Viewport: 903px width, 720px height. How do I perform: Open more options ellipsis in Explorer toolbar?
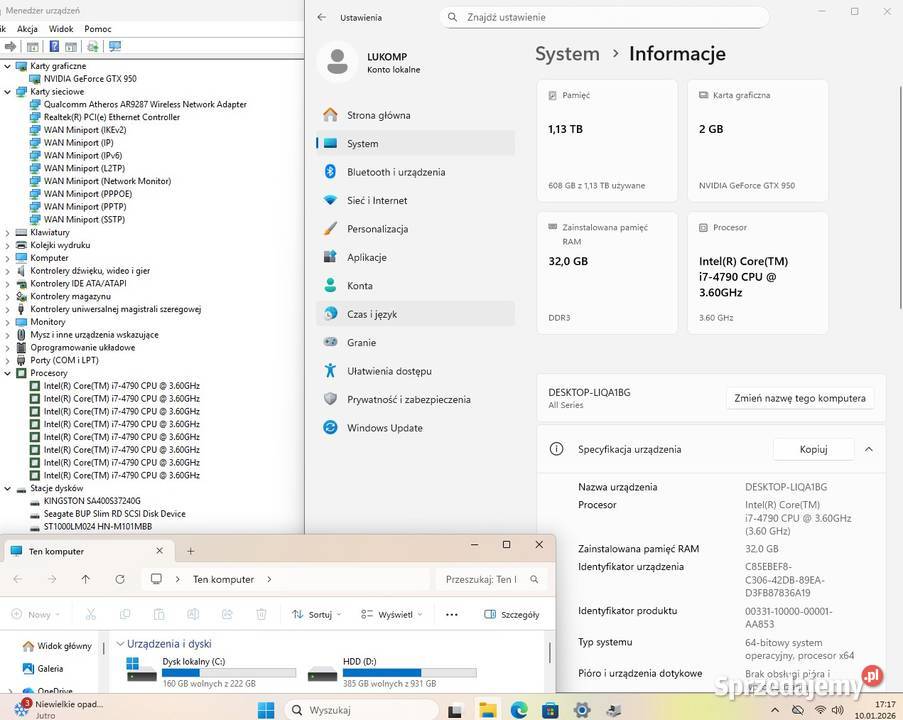[x=452, y=615]
